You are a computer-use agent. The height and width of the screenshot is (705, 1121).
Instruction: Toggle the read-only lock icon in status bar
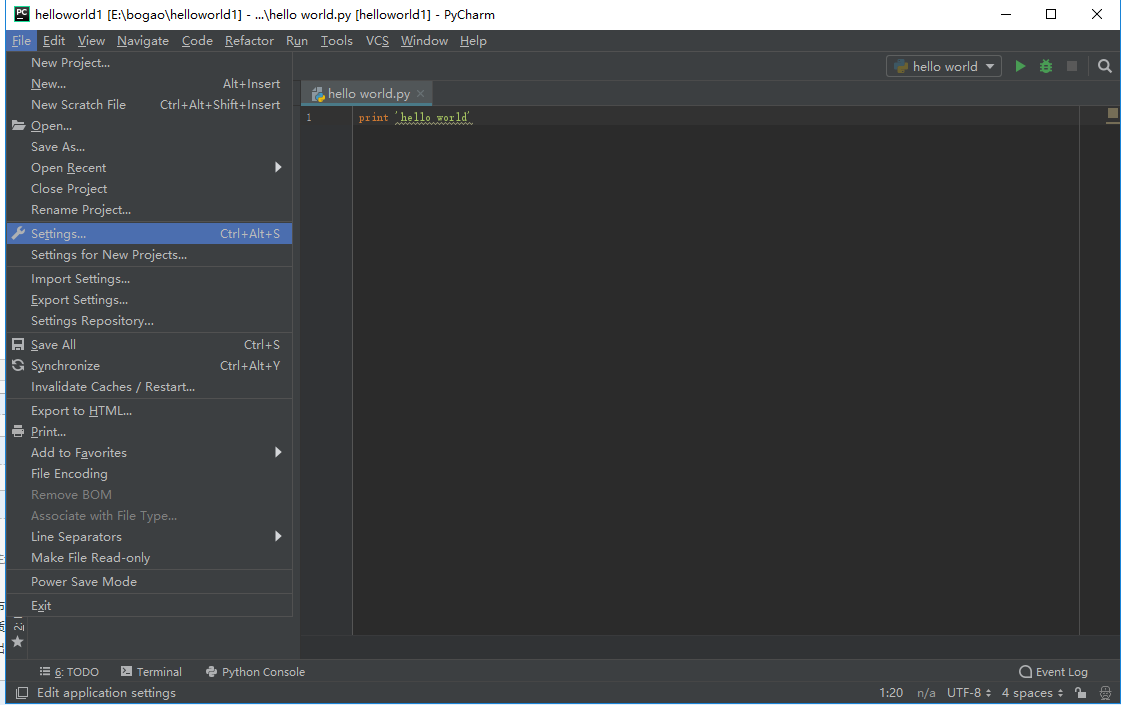pos(1081,693)
